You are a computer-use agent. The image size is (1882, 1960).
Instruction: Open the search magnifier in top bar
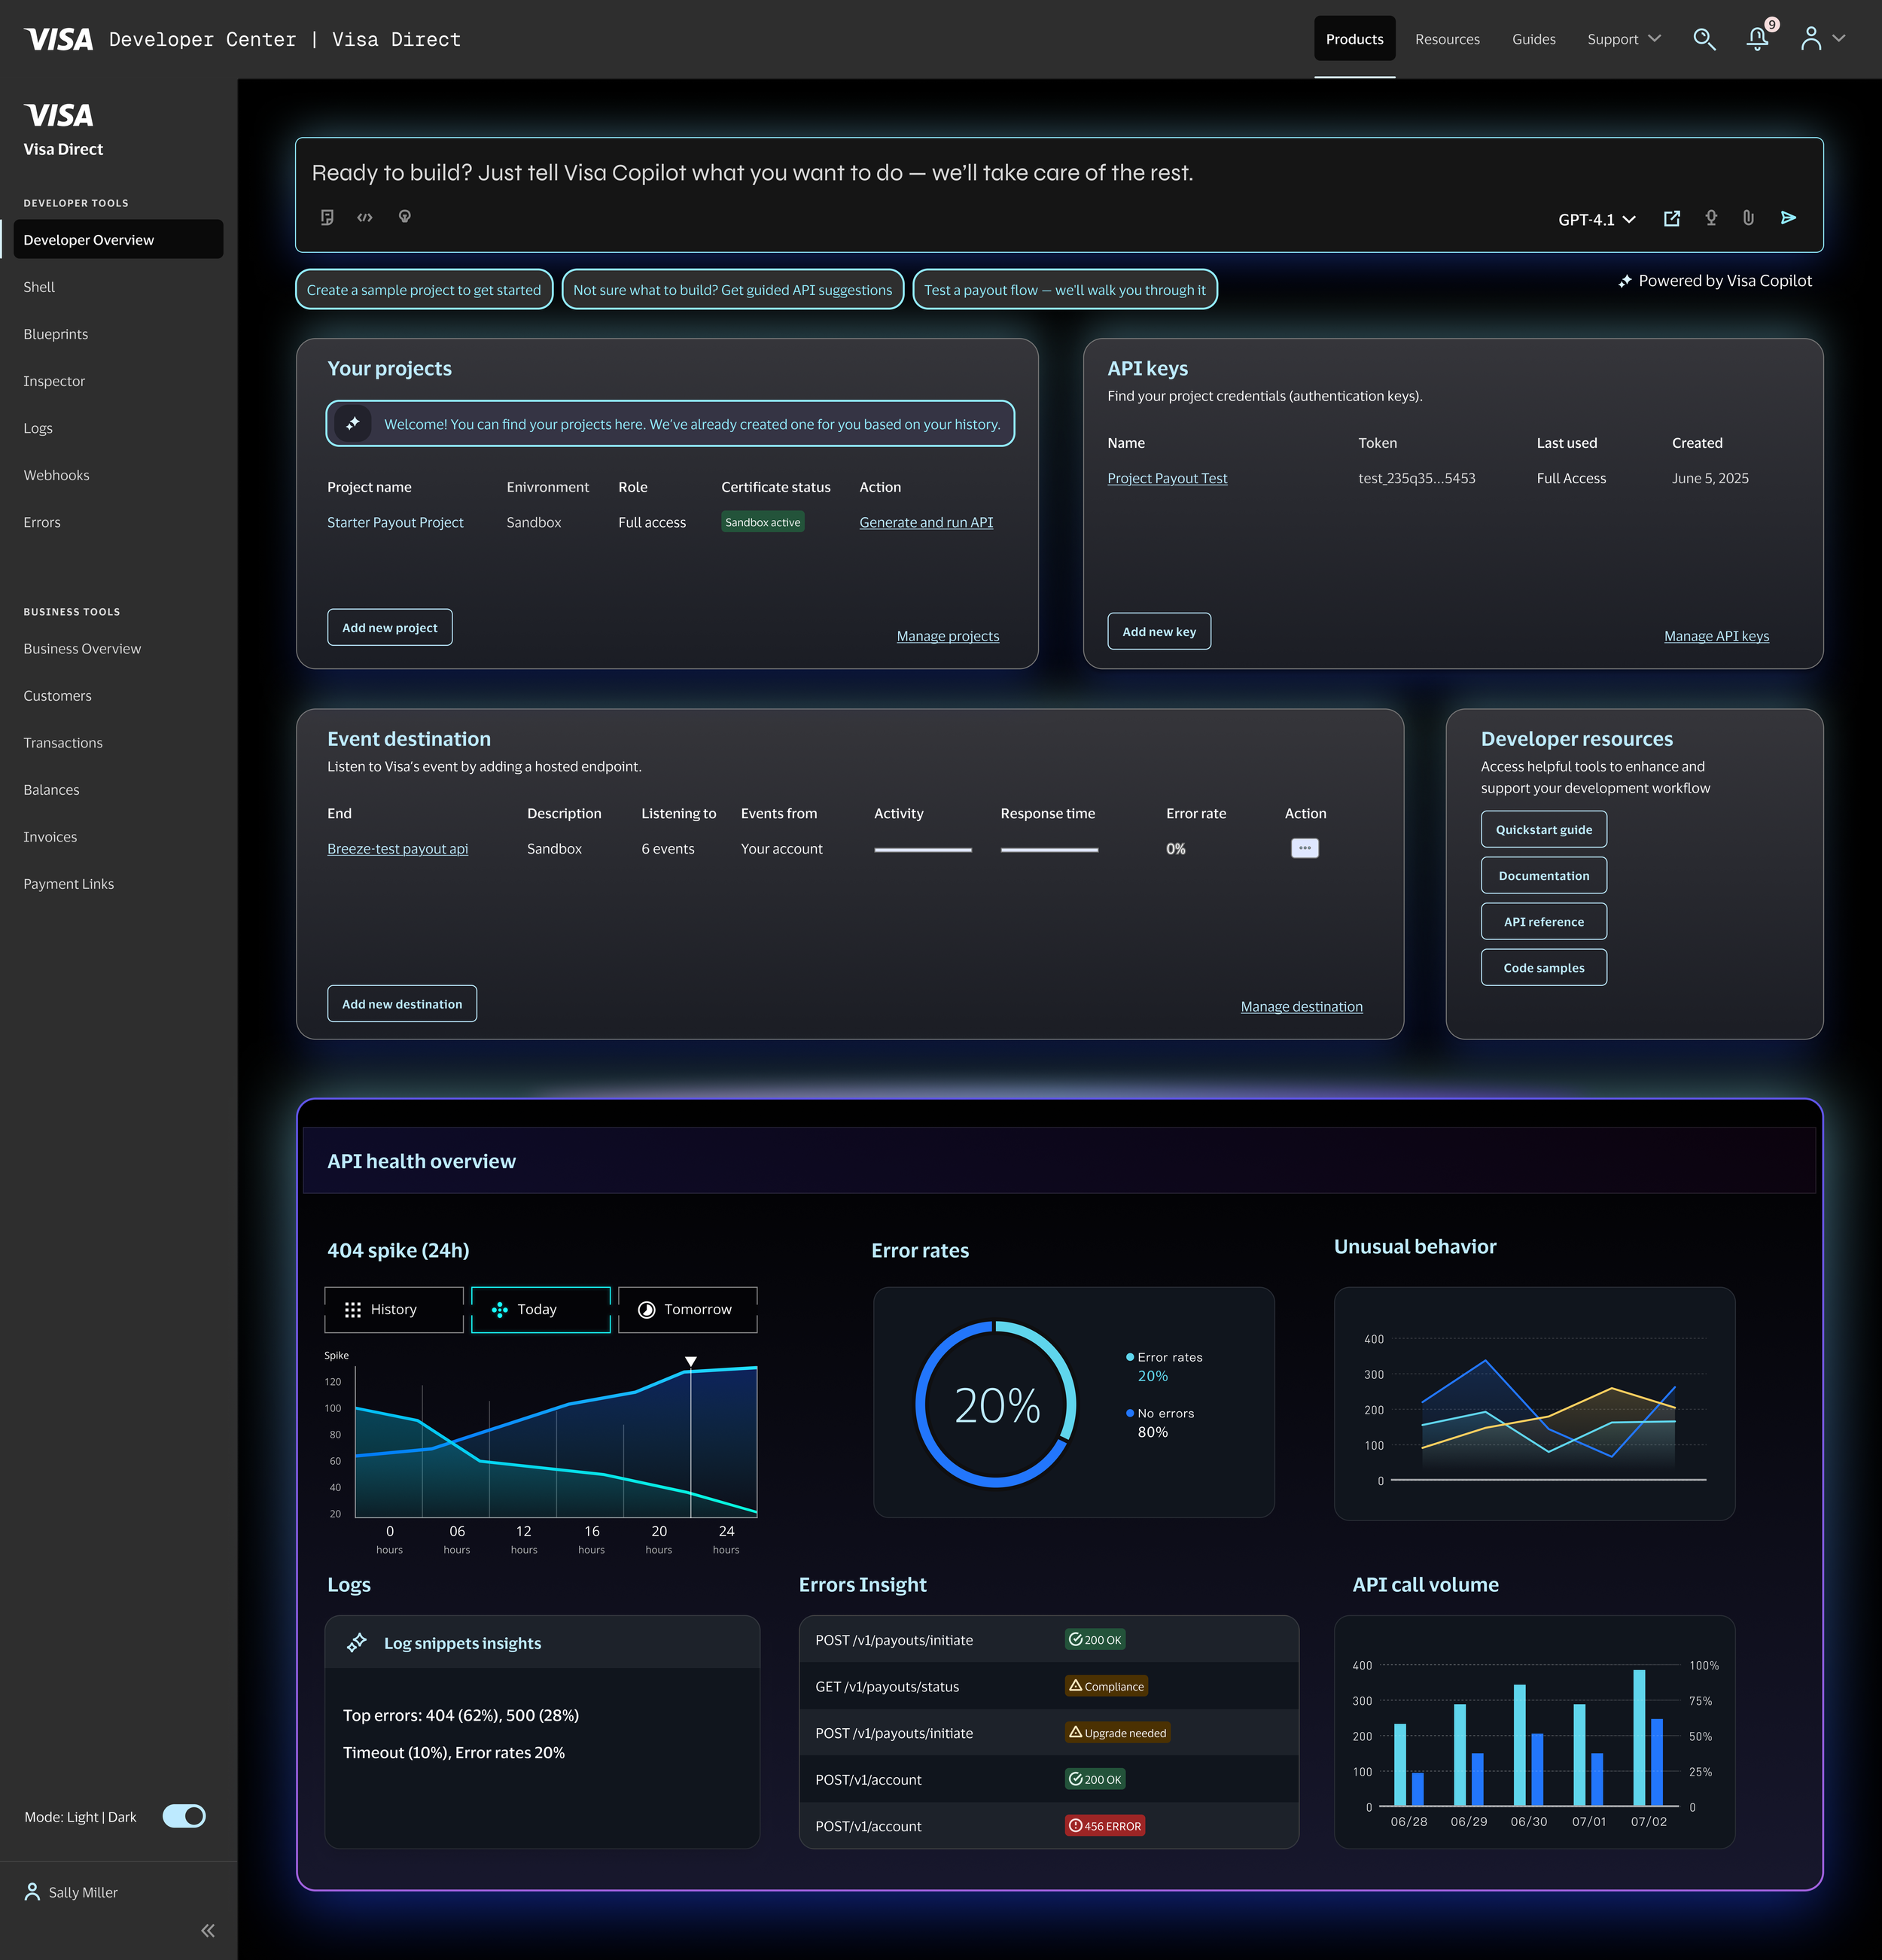pyautogui.click(x=1704, y=39)
